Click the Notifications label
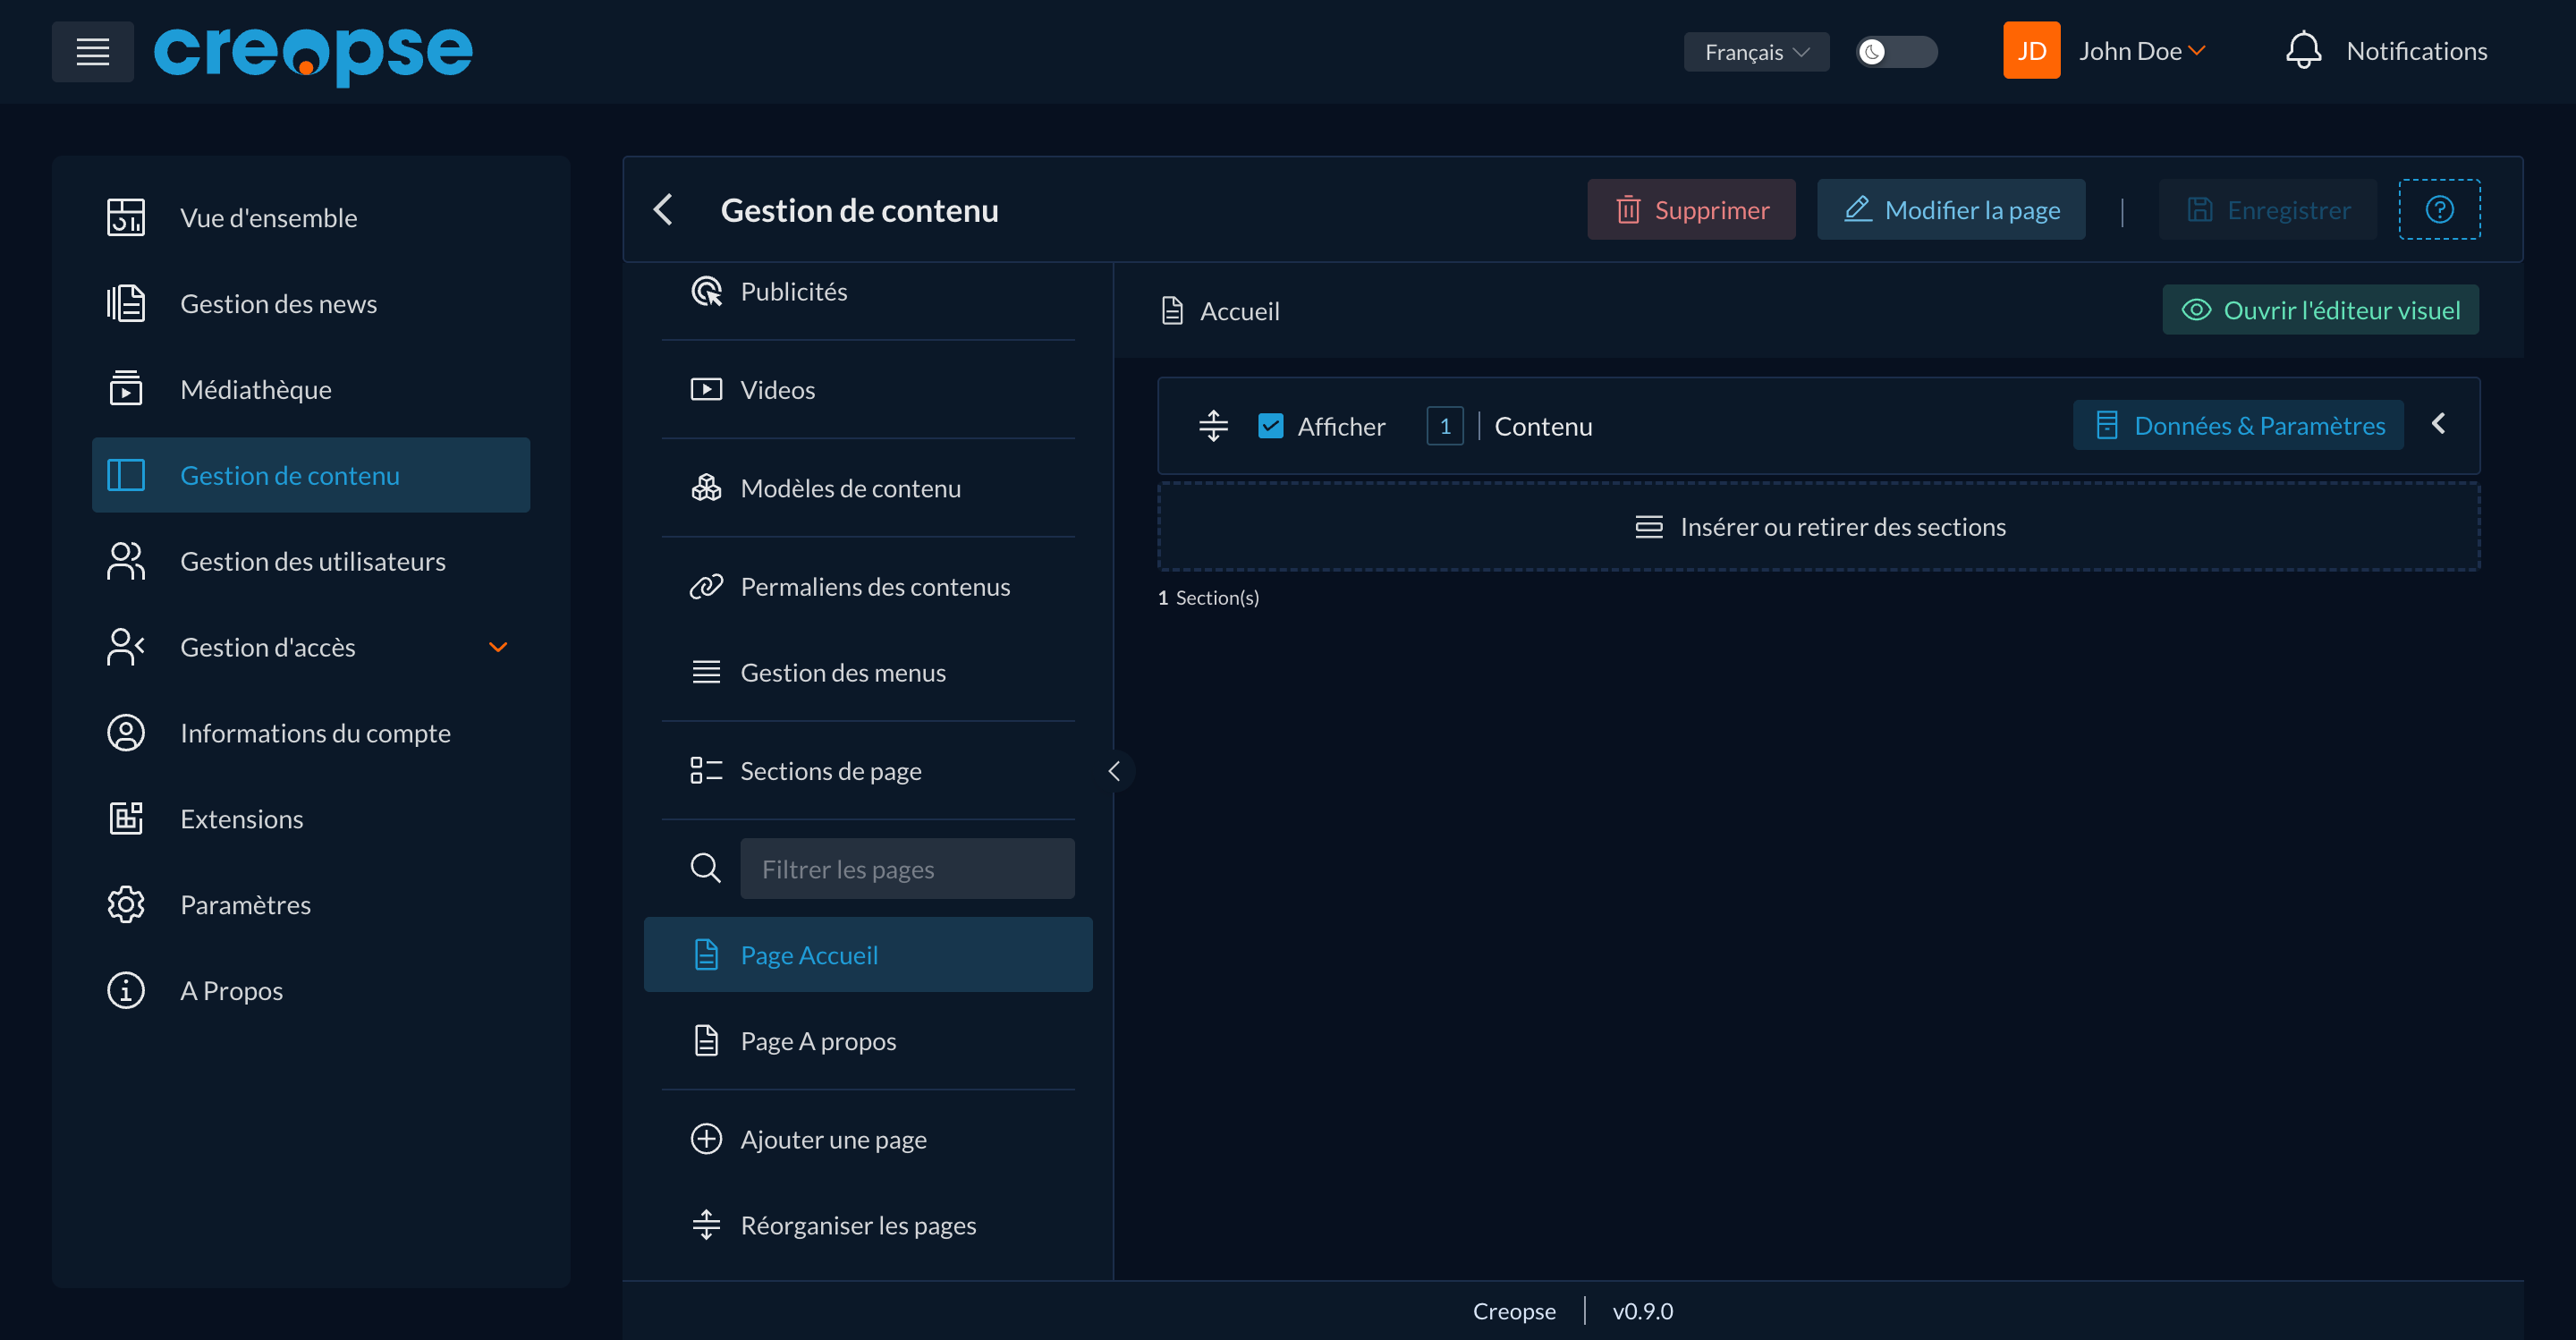Image resolution: width=2576 pixels, height=1340 pixels. point(2416,51)
